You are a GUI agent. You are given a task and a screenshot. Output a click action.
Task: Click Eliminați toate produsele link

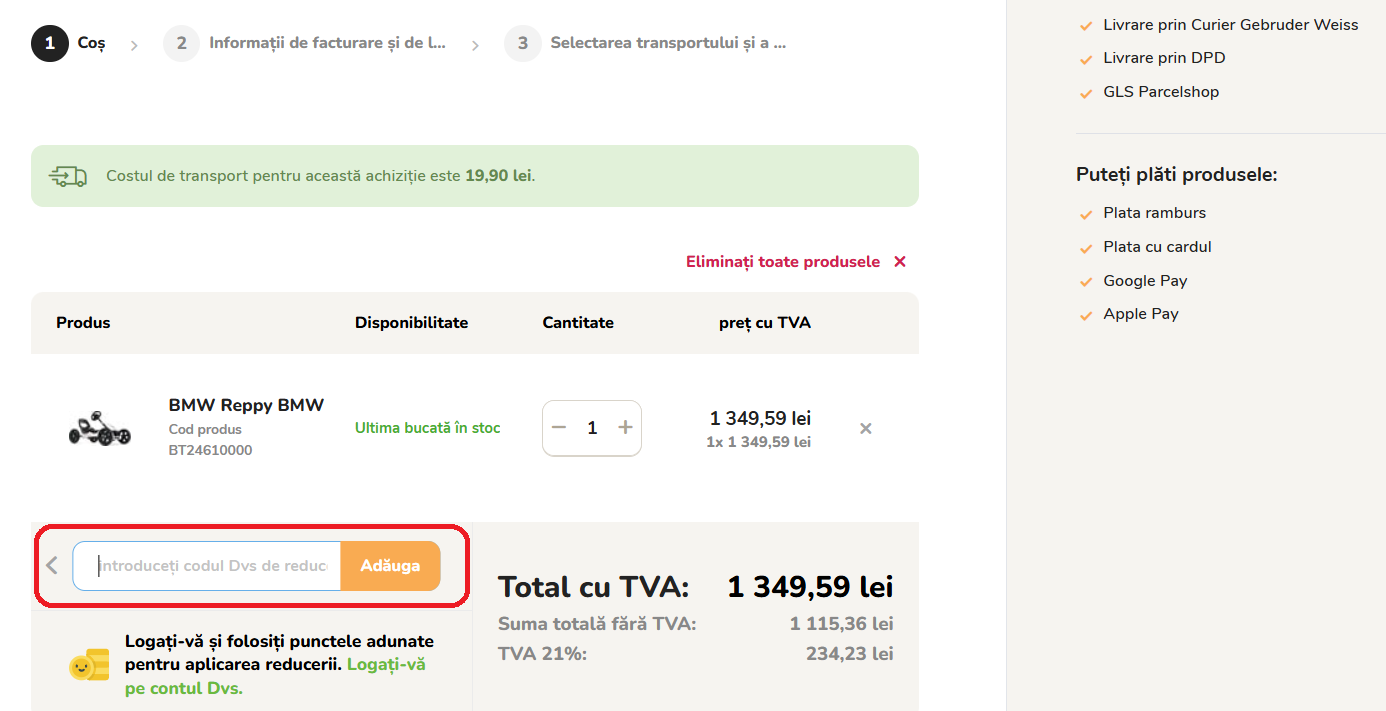[782, 262]
